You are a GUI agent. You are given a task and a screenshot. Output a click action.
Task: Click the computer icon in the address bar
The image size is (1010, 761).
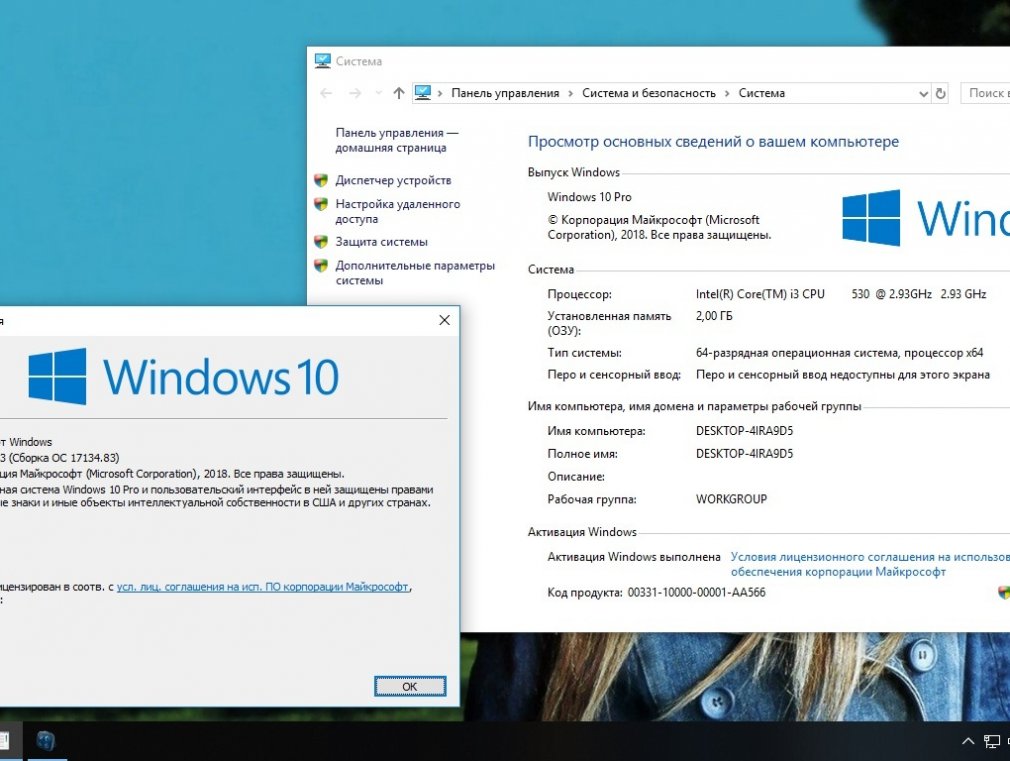pos(423,93)
